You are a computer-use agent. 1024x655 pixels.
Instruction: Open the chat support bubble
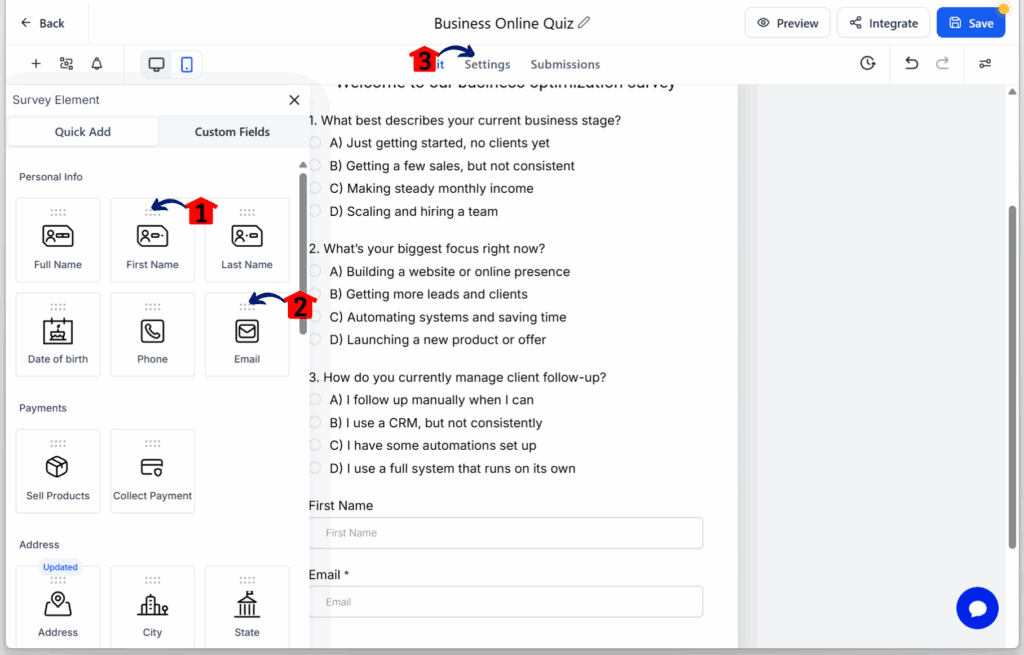977,608
